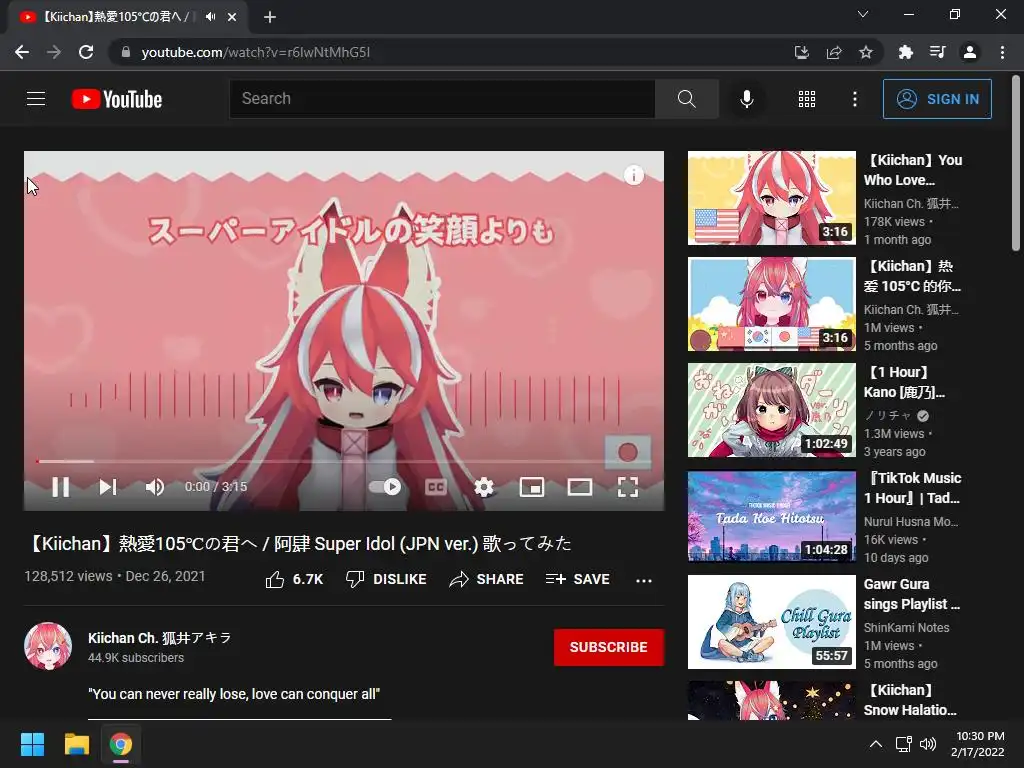
Task: Mute the video volume speaker
Action: [155, 487]
